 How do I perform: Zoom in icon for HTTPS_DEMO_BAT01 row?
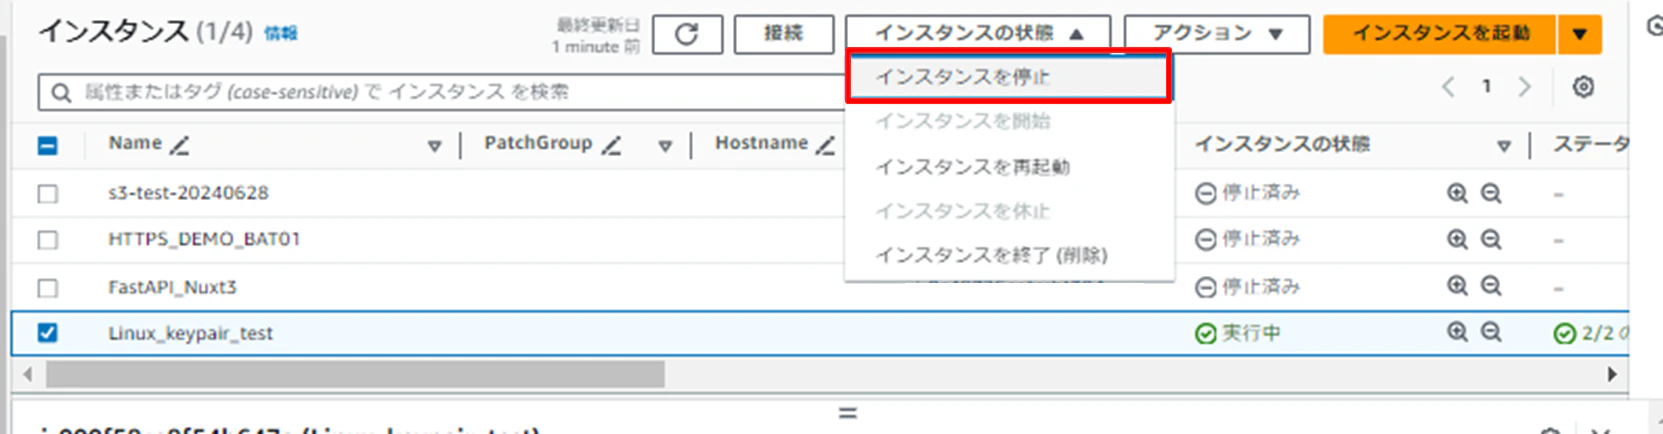point(1457,238)
